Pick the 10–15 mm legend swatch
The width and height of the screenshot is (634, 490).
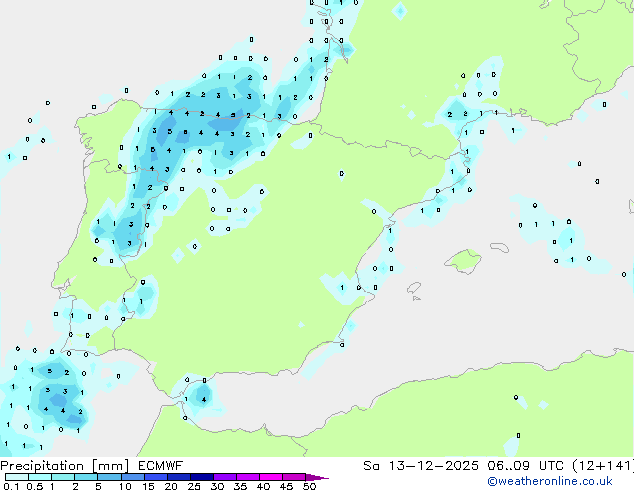(132, 477)
